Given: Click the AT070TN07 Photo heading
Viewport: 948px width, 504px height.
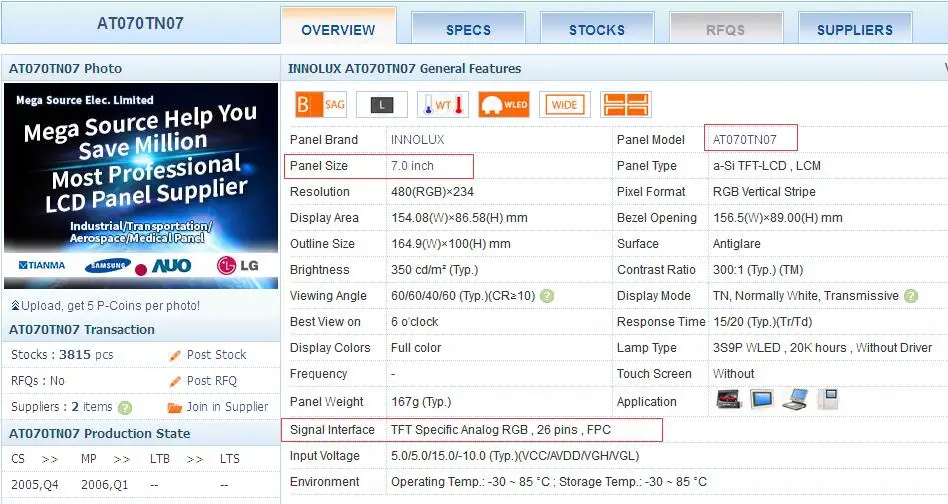Looking at the screenshot, I should click(x=65, y=68).
